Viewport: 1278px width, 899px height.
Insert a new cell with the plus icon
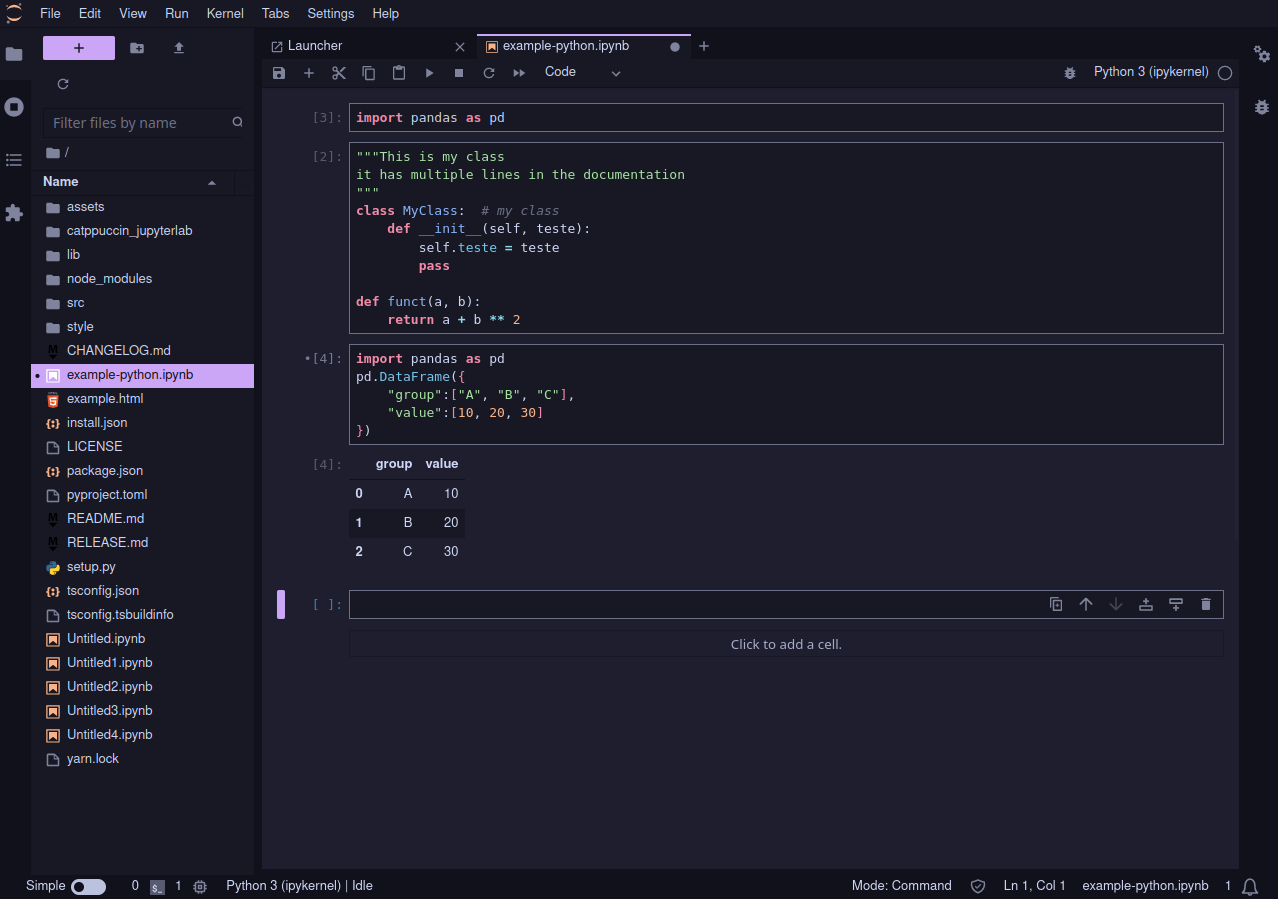pyautogui.click(x=309, y=72)
